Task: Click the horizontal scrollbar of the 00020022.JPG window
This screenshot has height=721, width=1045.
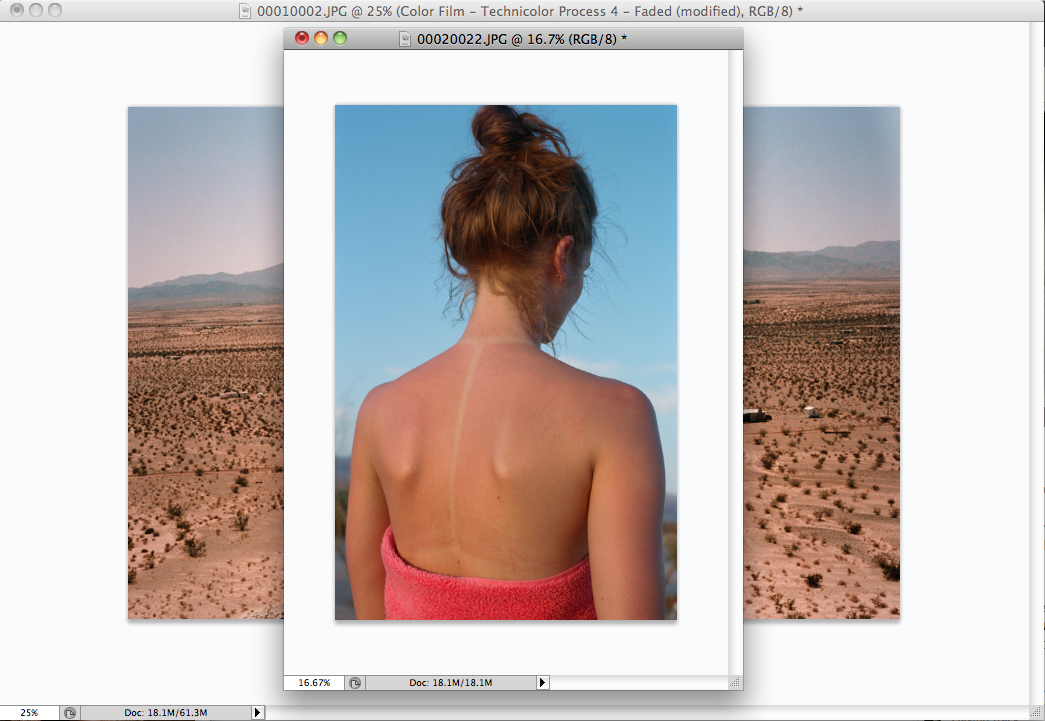Action: click(x=639, y=683)
